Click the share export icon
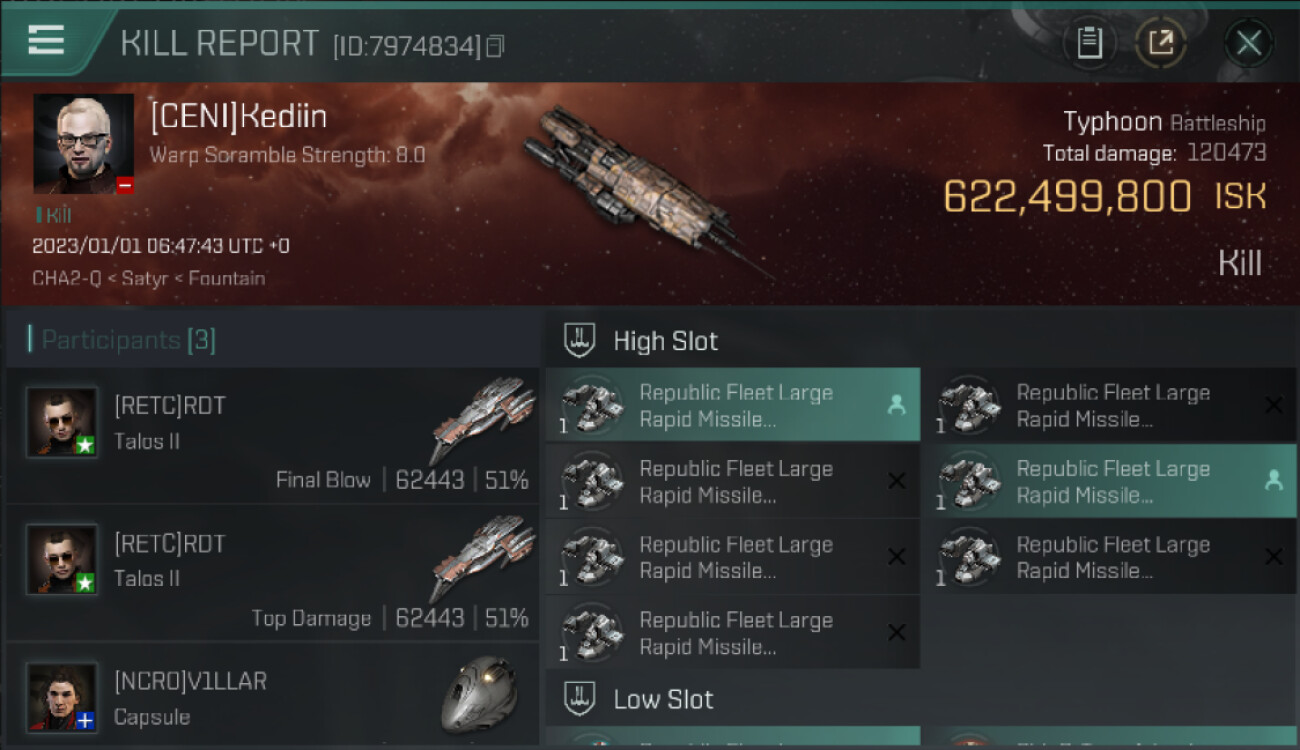Image resolution: width=1300 pixels, height=750 pixels. pyautogui.click(x=1161, y=43)
